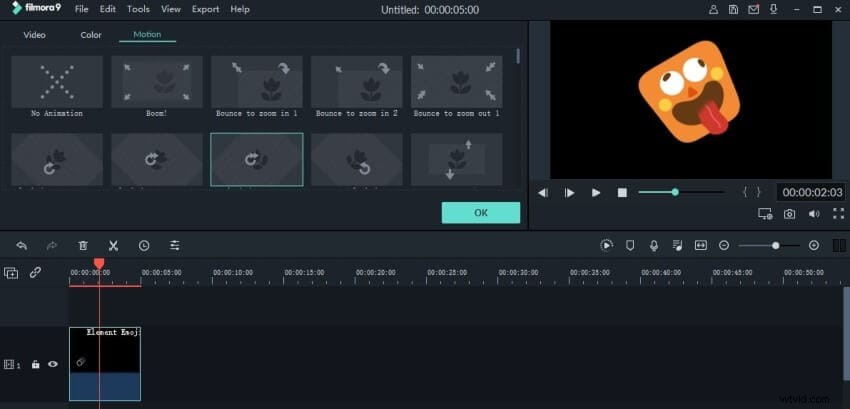Open the message envelope icon
The image size is (850, 409).
click(x=754, y=9)
